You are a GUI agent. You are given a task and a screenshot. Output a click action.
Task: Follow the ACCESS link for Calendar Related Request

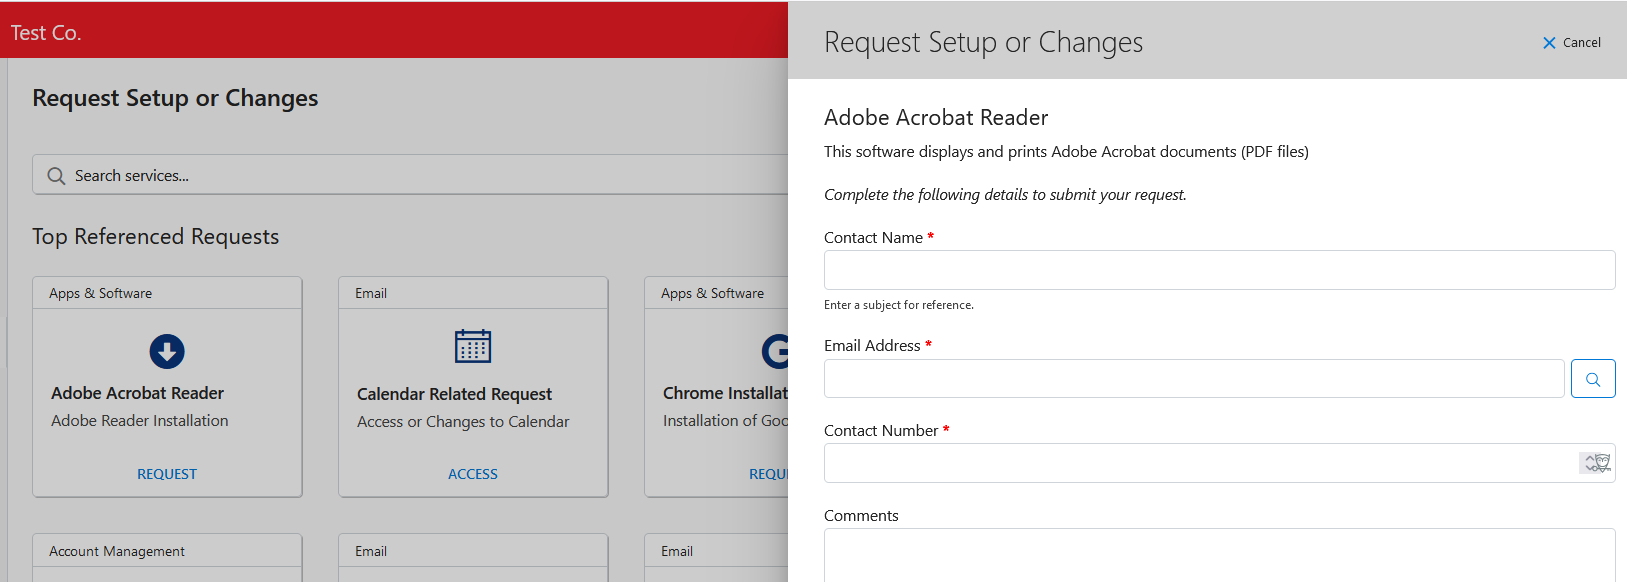pos(473,474)
